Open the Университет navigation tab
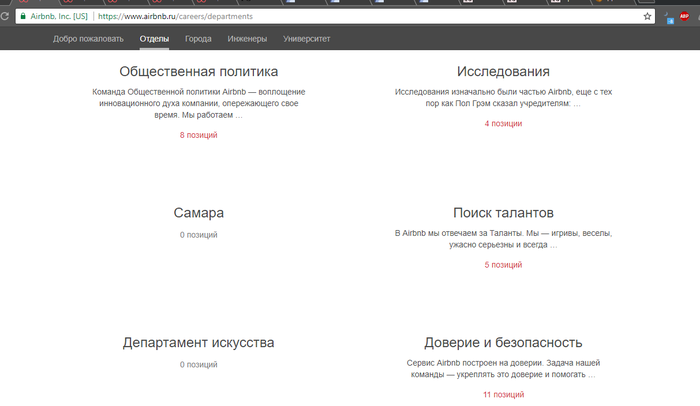Viewport: 700px width, 406px height. [307, 39]
